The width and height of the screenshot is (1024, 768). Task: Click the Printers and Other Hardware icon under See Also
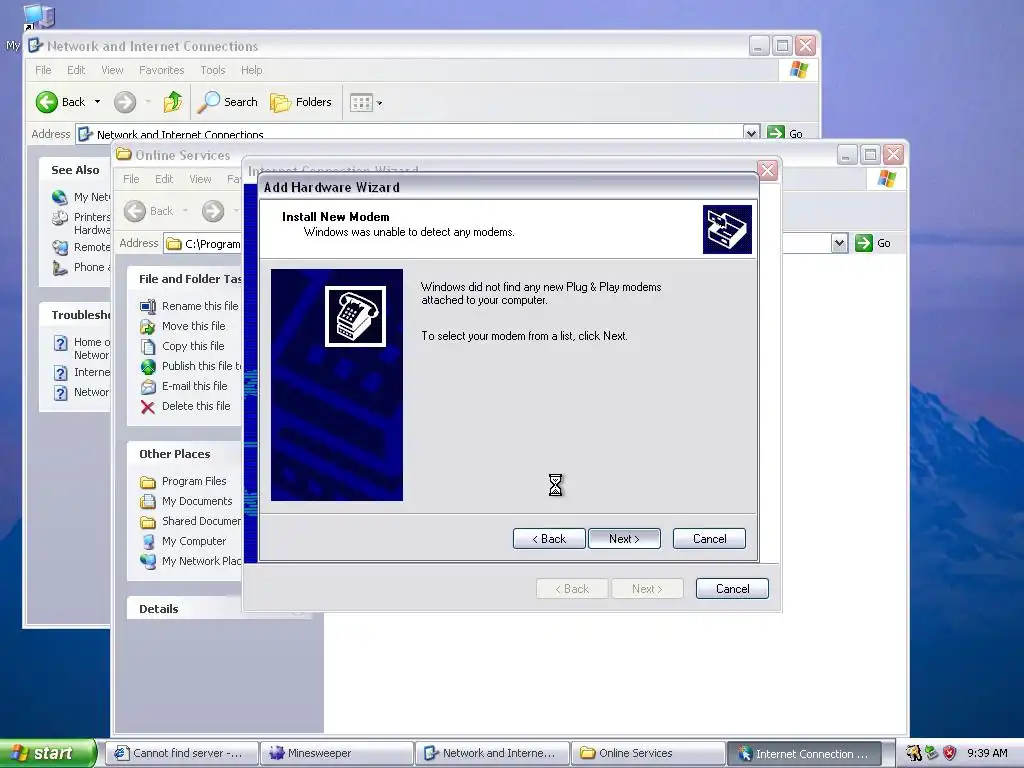point(60,218)
